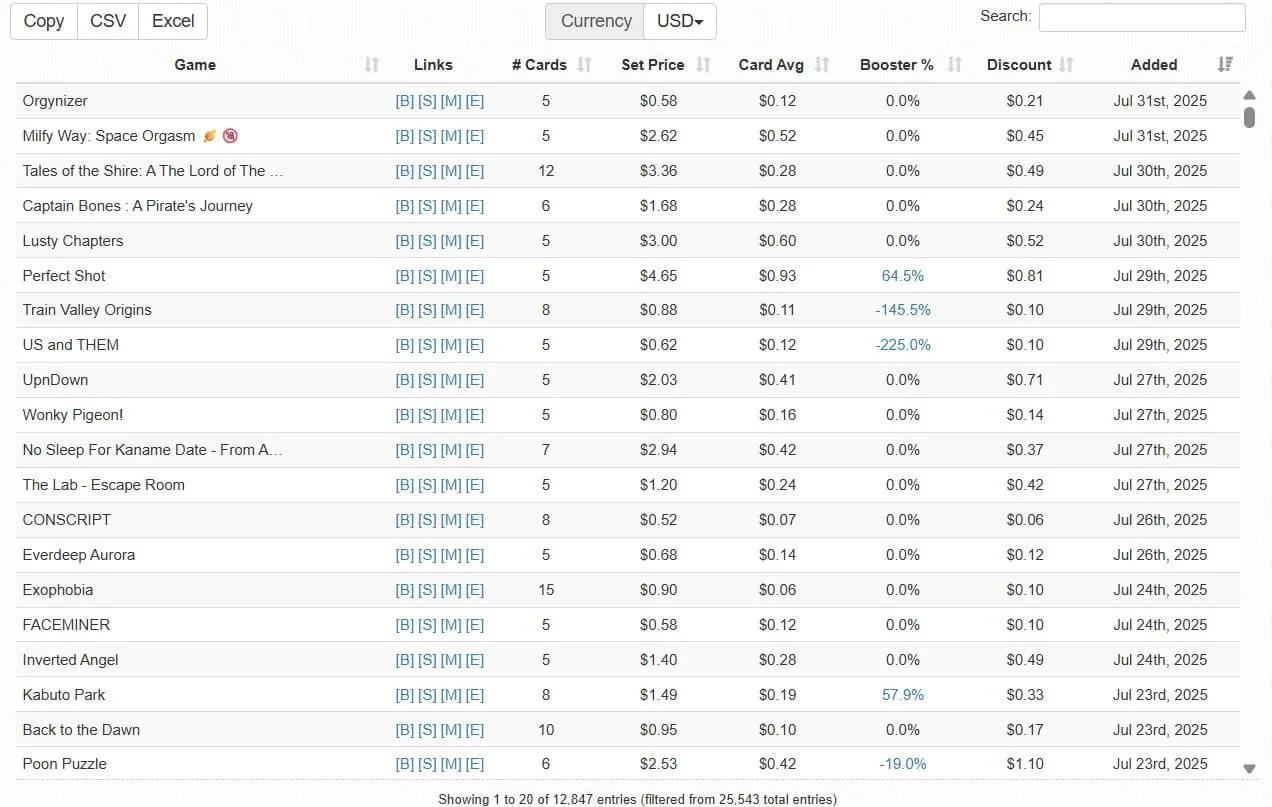Select Tales of the Shire game name
Image resolution: width=1272 pixels, height=807 pixels.
click(x=153, y=171)
